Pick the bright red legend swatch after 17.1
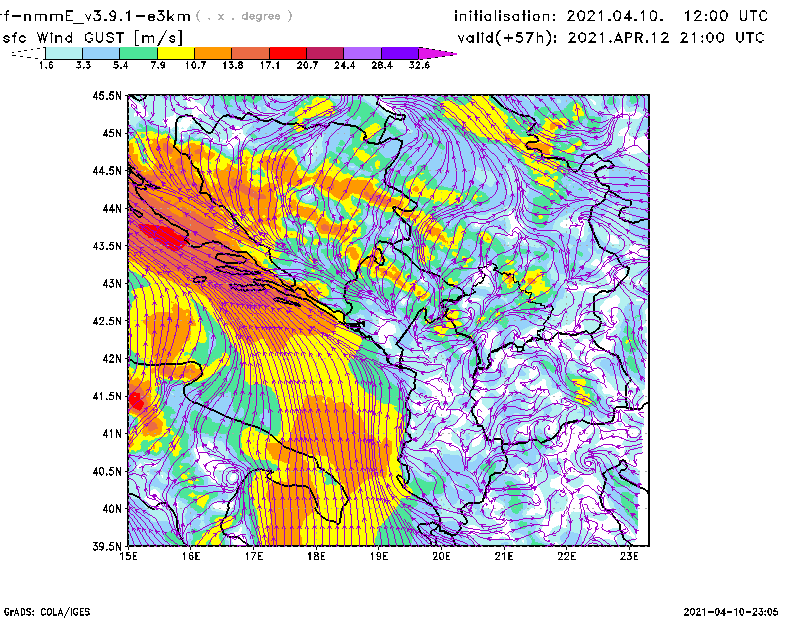 point(288,53)
